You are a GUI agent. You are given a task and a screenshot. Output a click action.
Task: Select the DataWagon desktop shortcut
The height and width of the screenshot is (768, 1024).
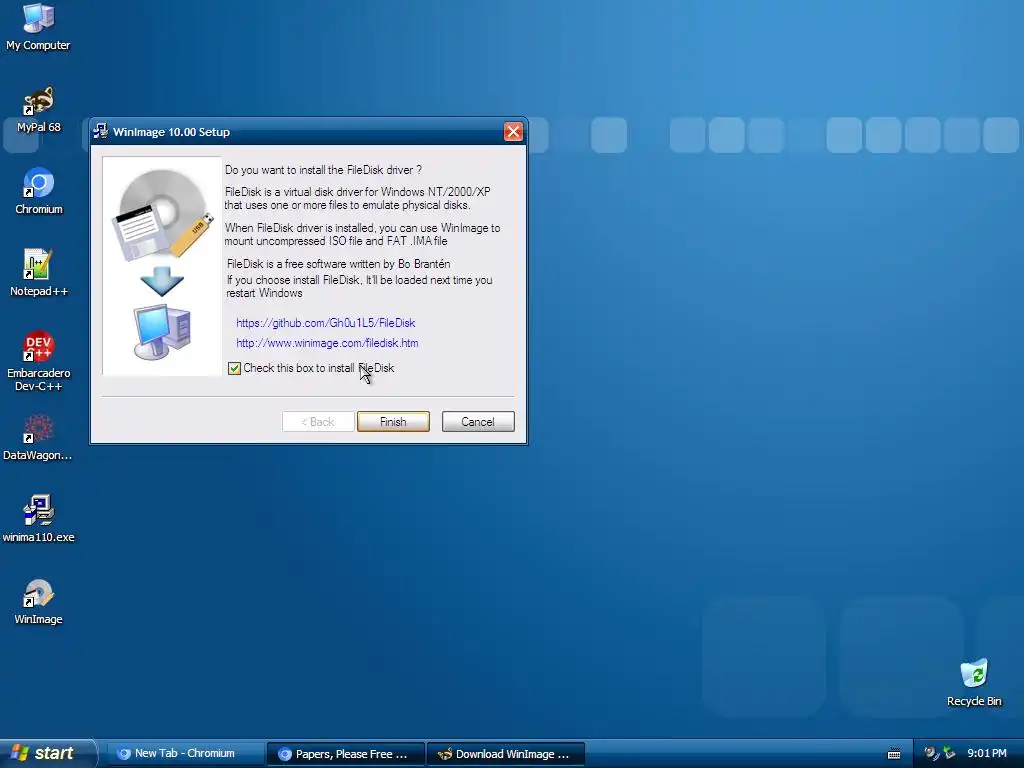[38, 437]
